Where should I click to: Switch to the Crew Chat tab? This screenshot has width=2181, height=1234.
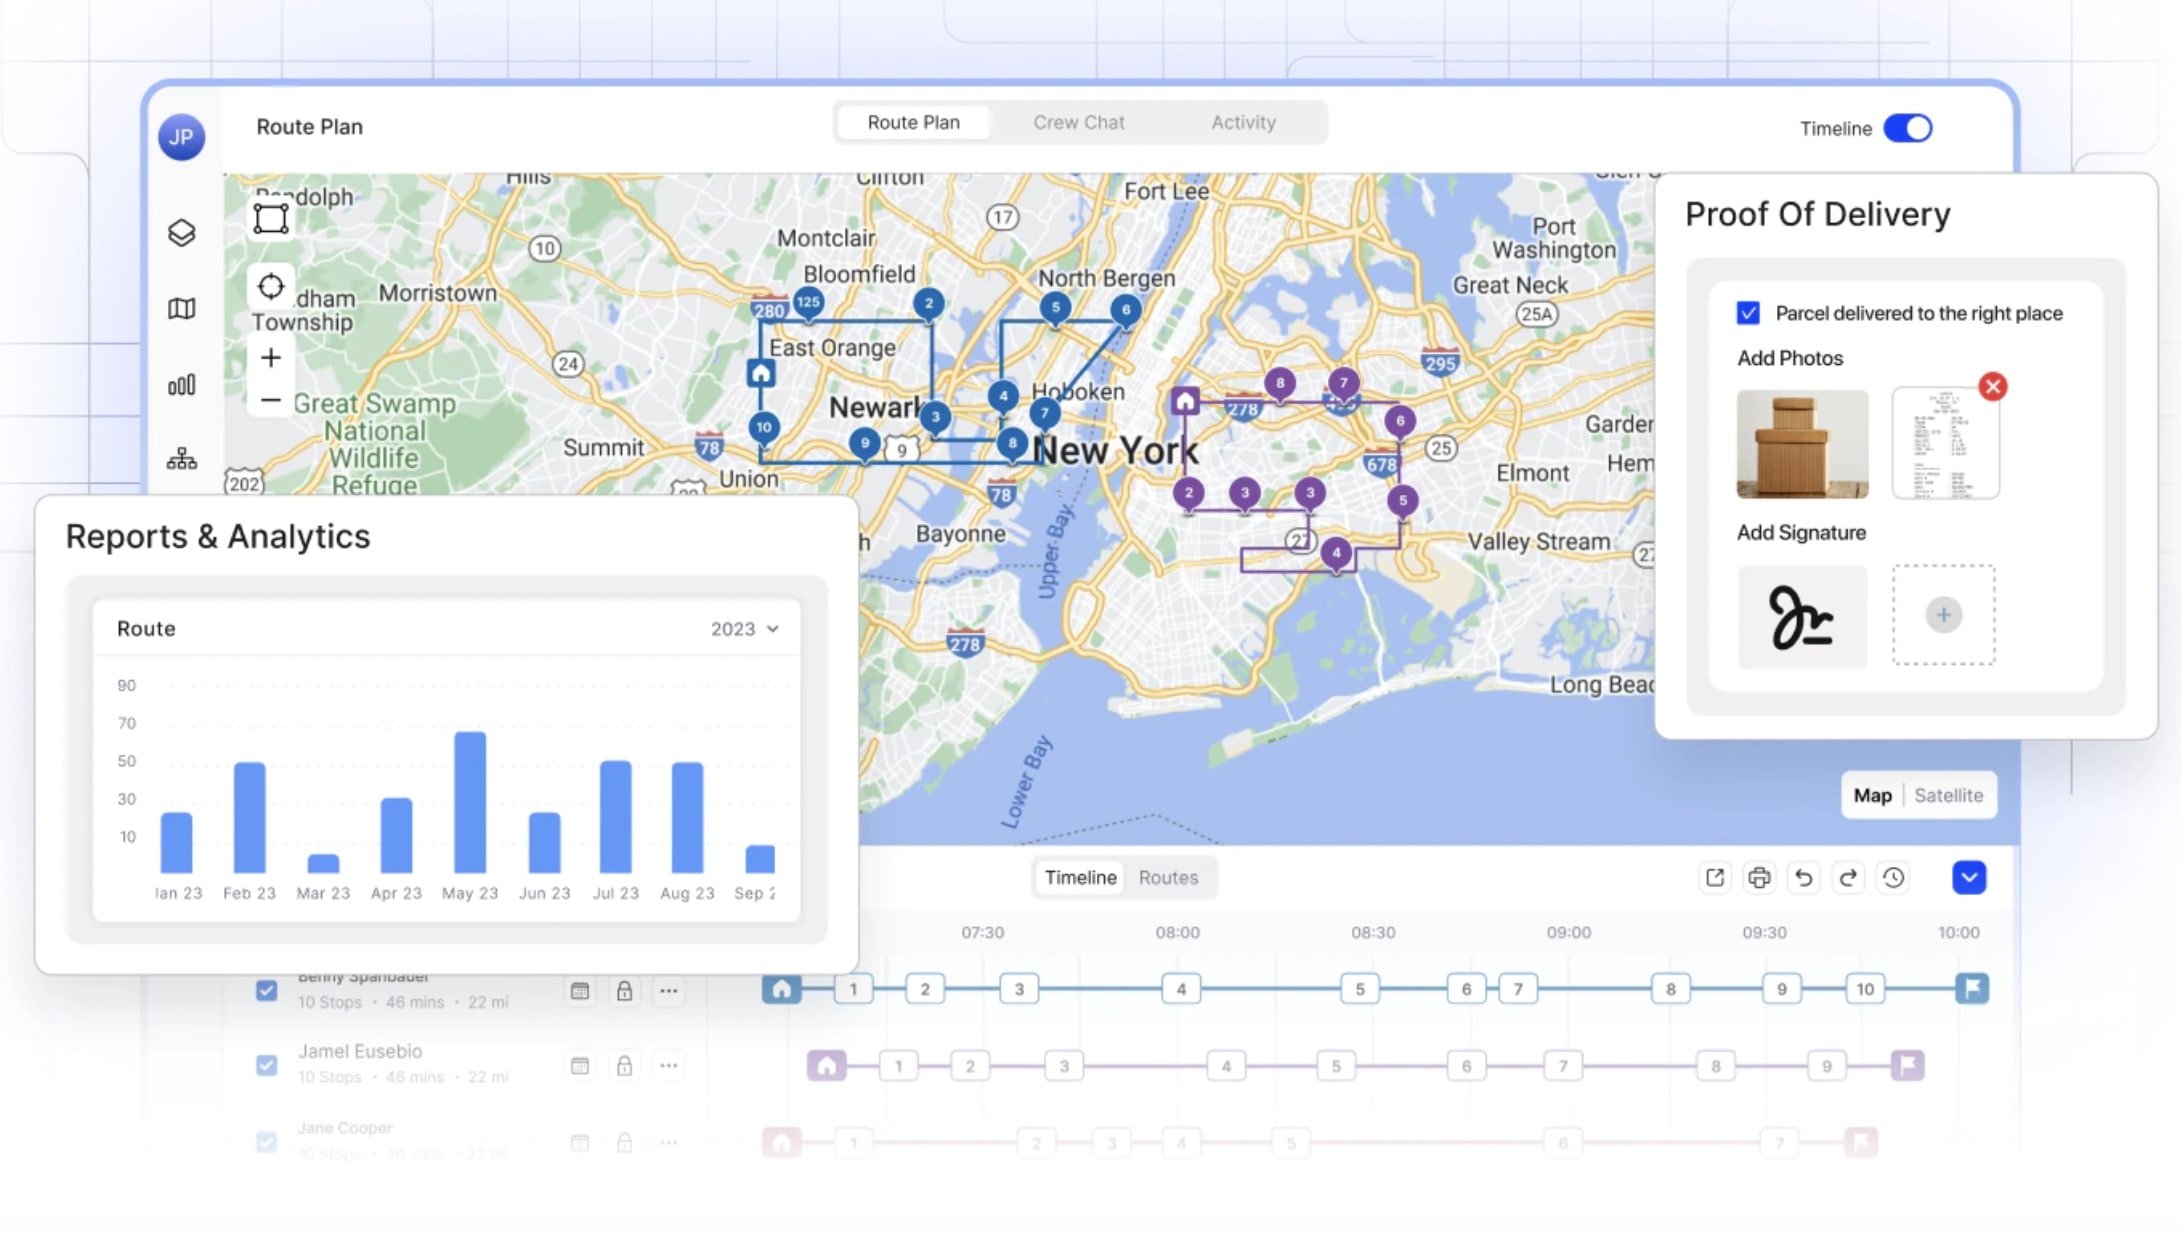(x=1079, y=122)
